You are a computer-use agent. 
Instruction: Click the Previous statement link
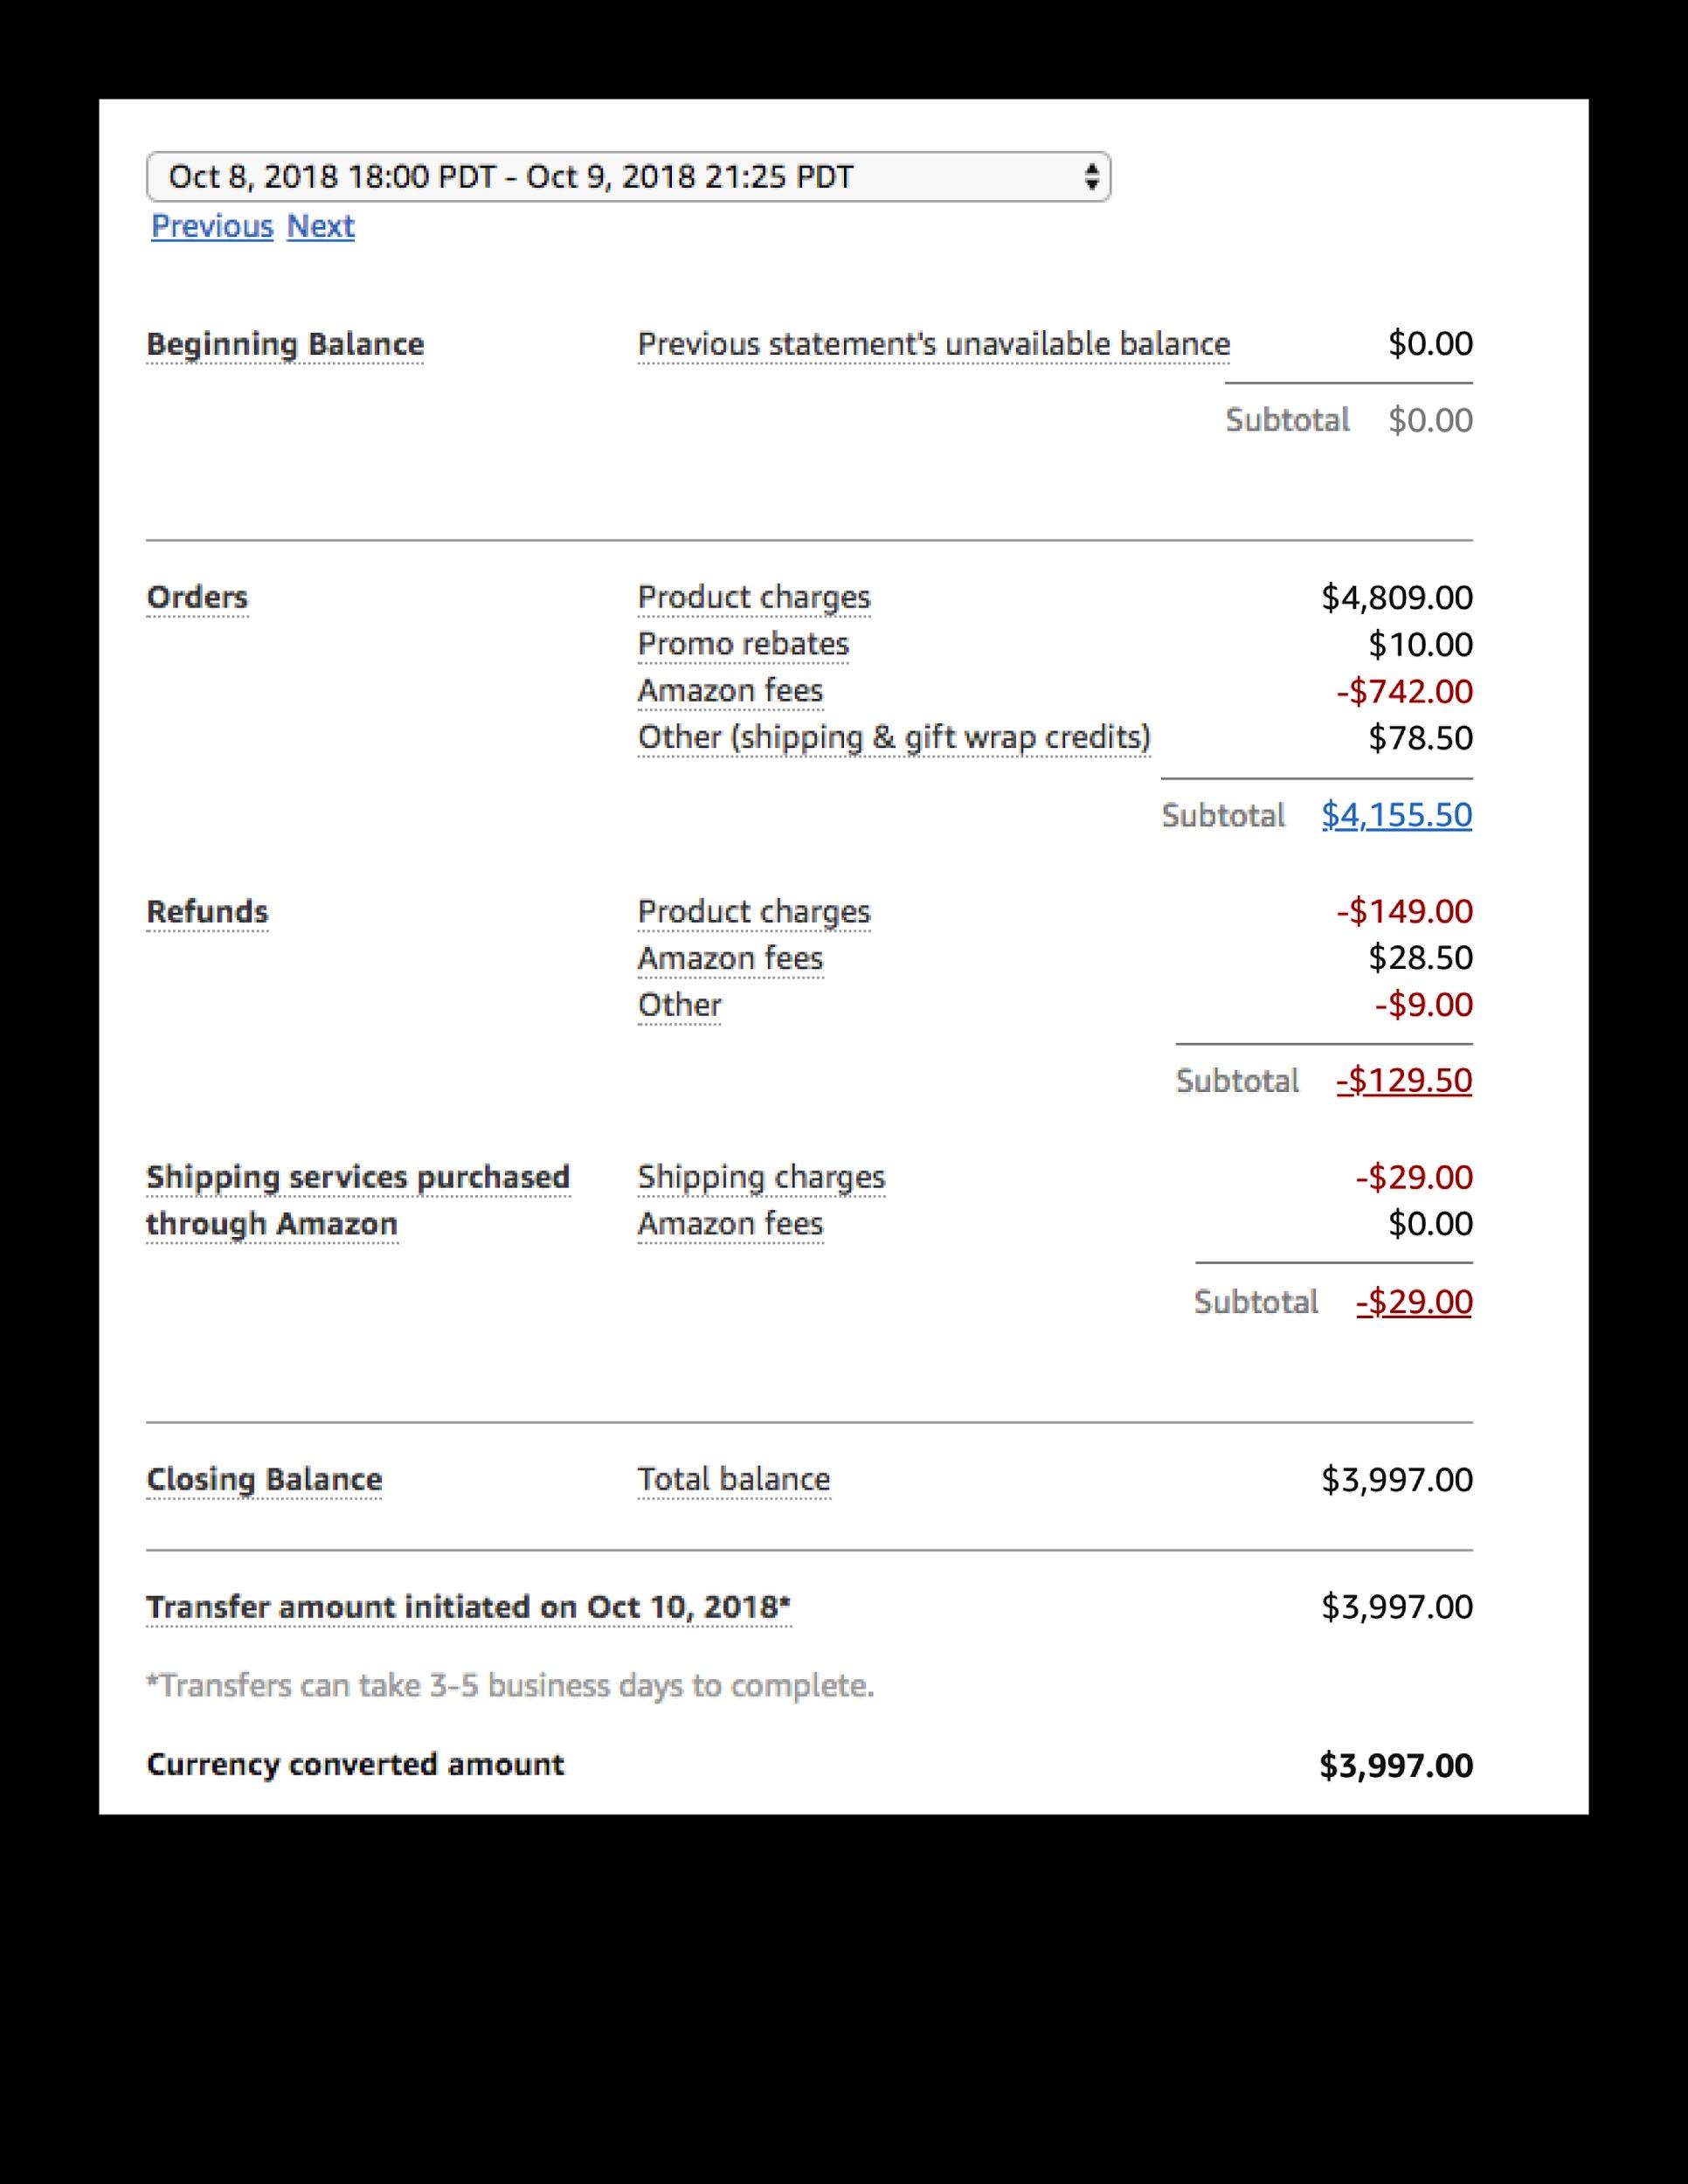click(x=212, y=226)
